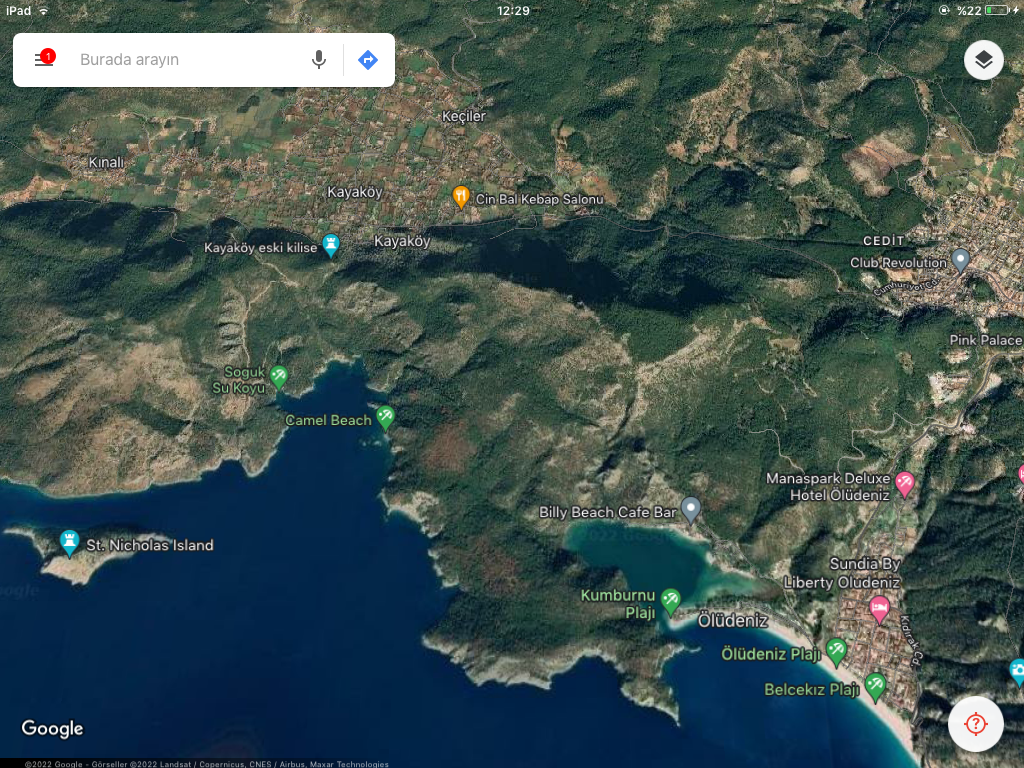Tap the microphone for voice search
Viewport: 1024px width, 768px height.
coord(319,59)
